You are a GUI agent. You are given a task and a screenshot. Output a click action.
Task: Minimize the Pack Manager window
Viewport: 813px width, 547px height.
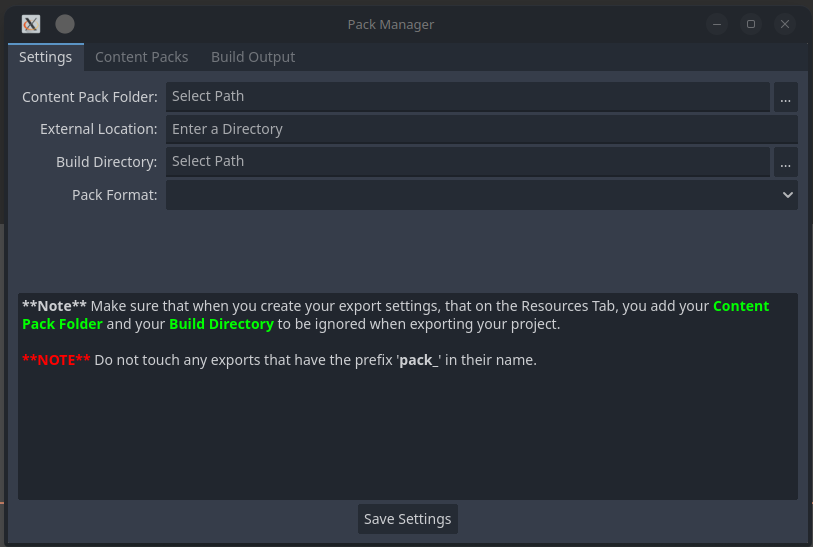tap(717, 24)
